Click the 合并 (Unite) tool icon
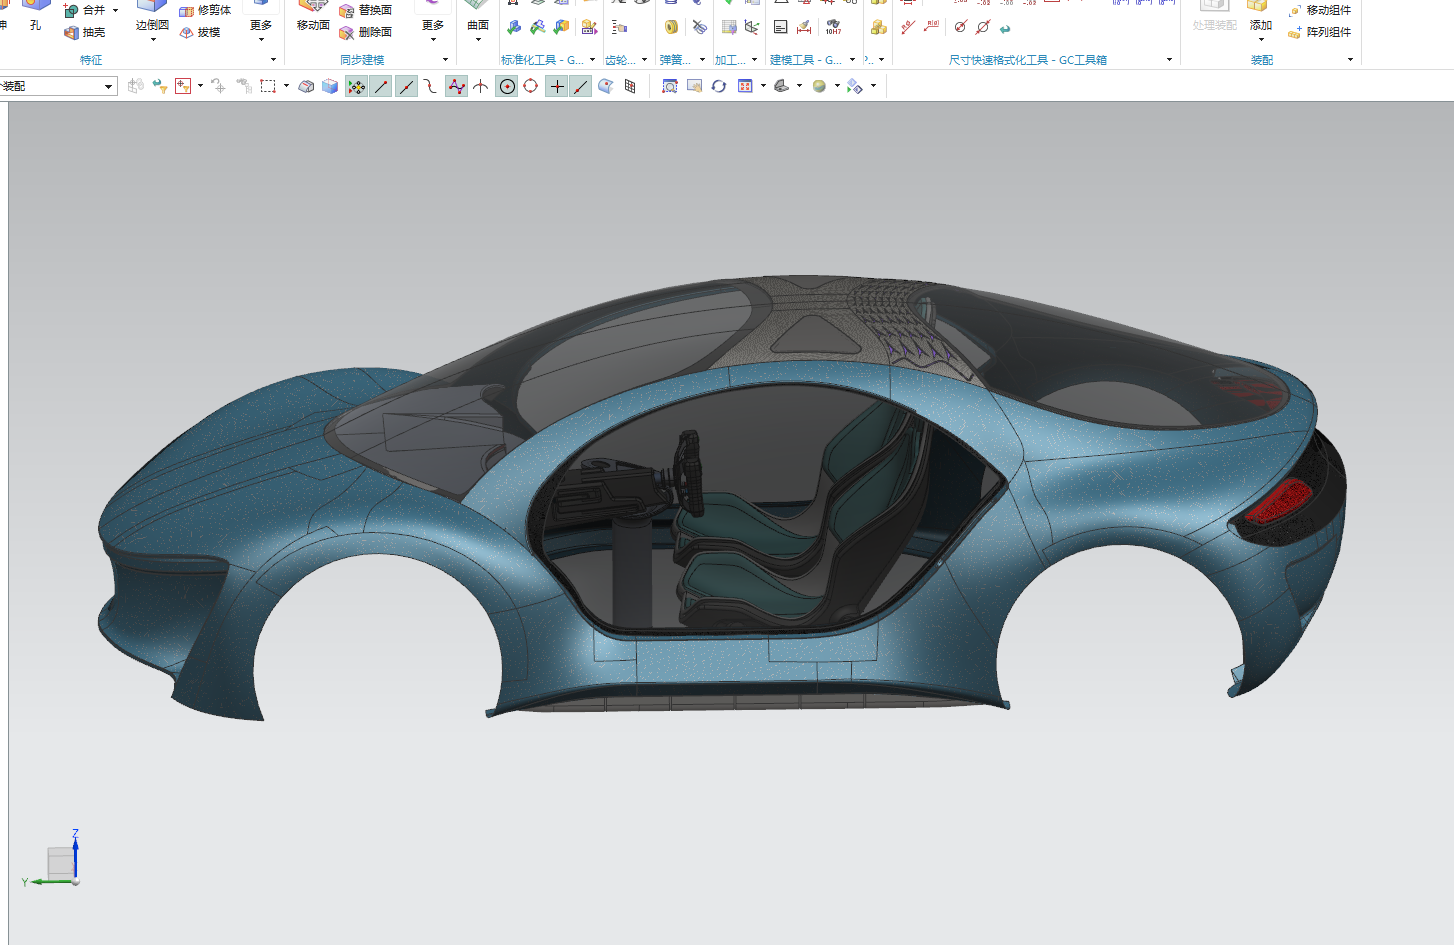The image size is (1454, 945). pyautogui.click(x=71, y=10)
